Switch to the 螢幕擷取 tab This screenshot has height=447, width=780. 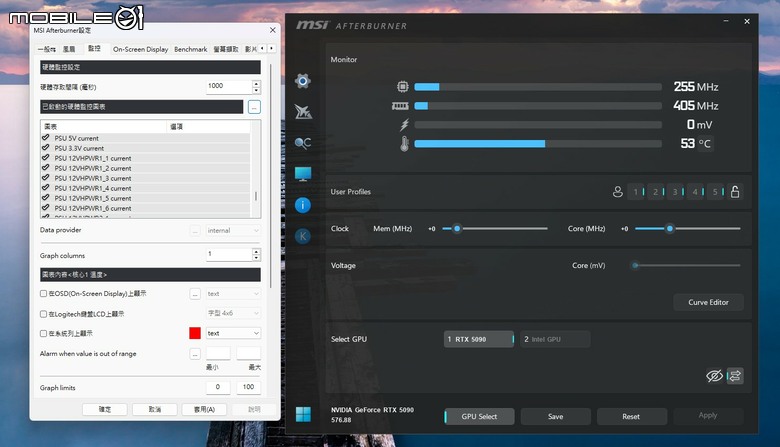[x=226, y=49]
